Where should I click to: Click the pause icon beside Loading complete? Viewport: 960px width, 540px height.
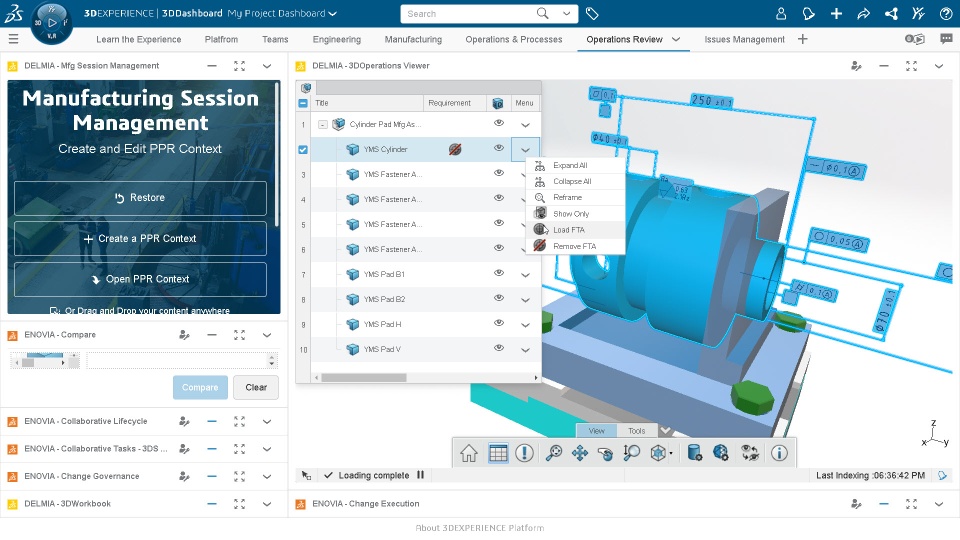point(421,474)
